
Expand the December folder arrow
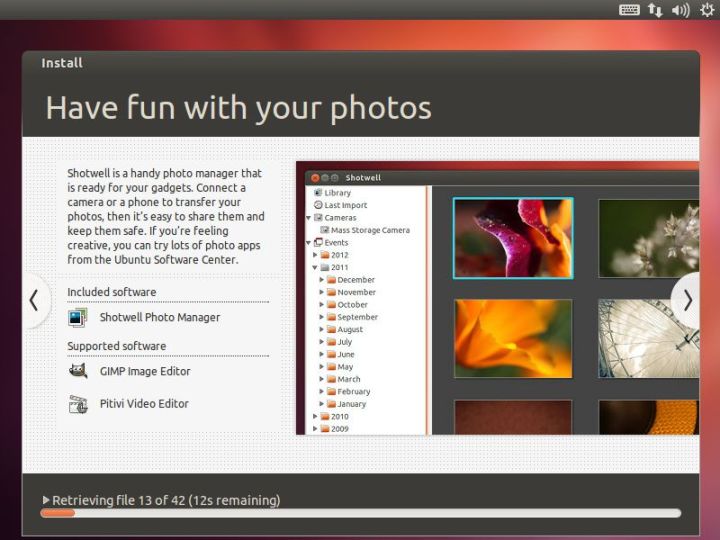coord(321,280)
